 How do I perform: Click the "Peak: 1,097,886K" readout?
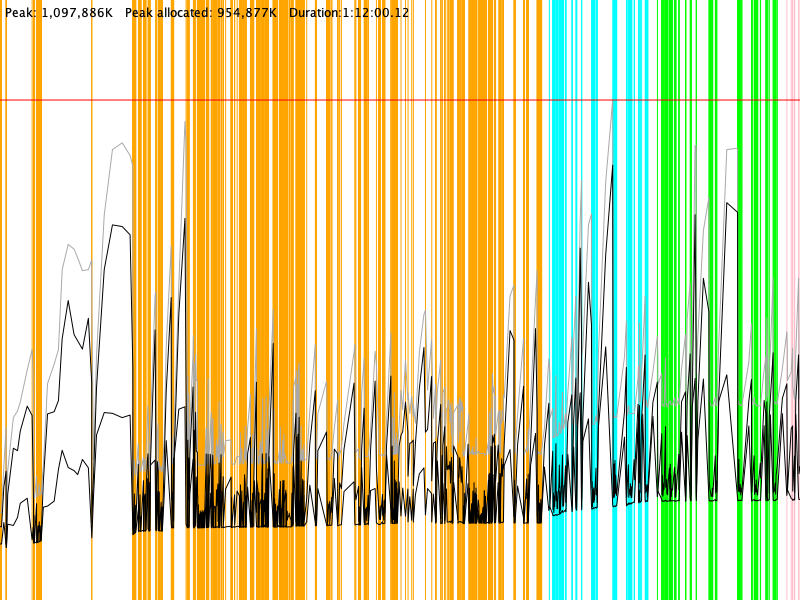[x=59, y=13]
